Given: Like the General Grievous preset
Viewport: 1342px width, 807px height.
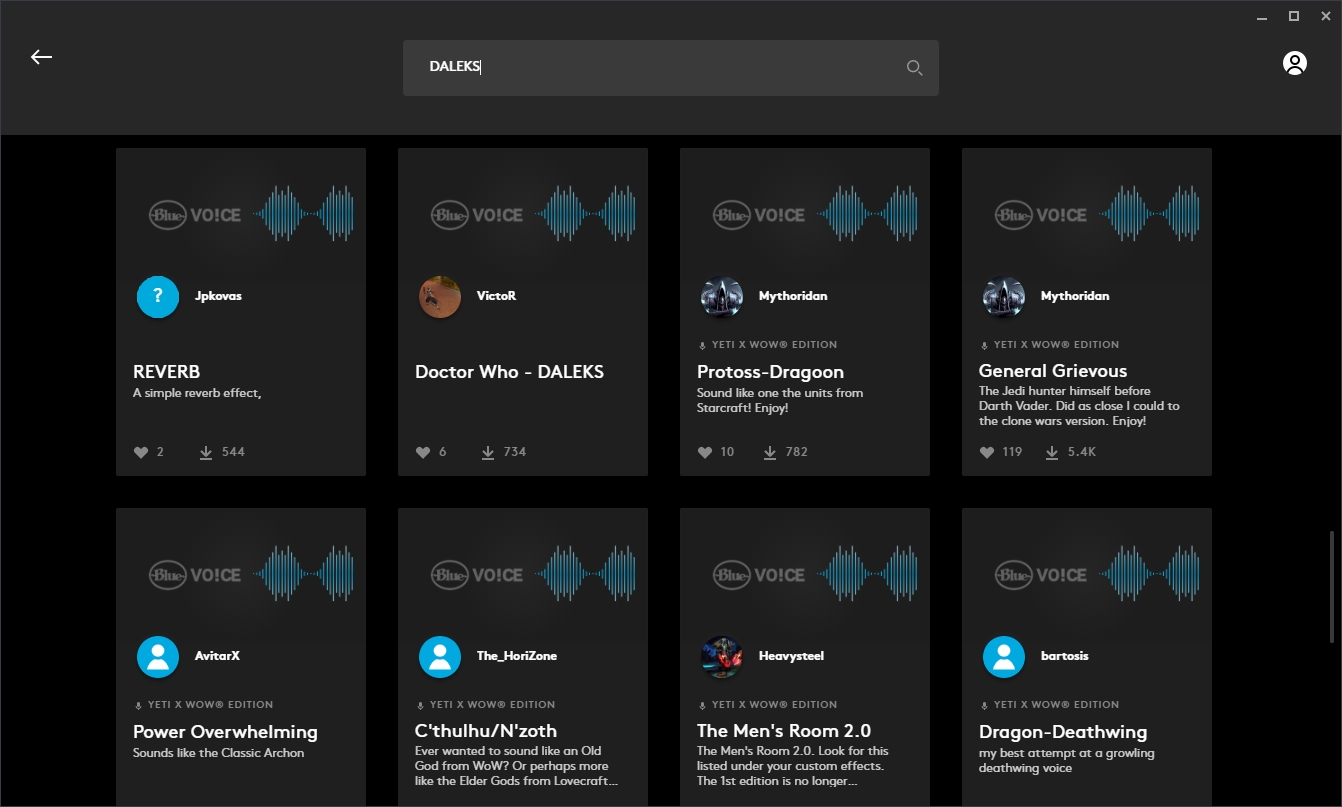Looking at the screenshot, I should [x=987, y=452].
